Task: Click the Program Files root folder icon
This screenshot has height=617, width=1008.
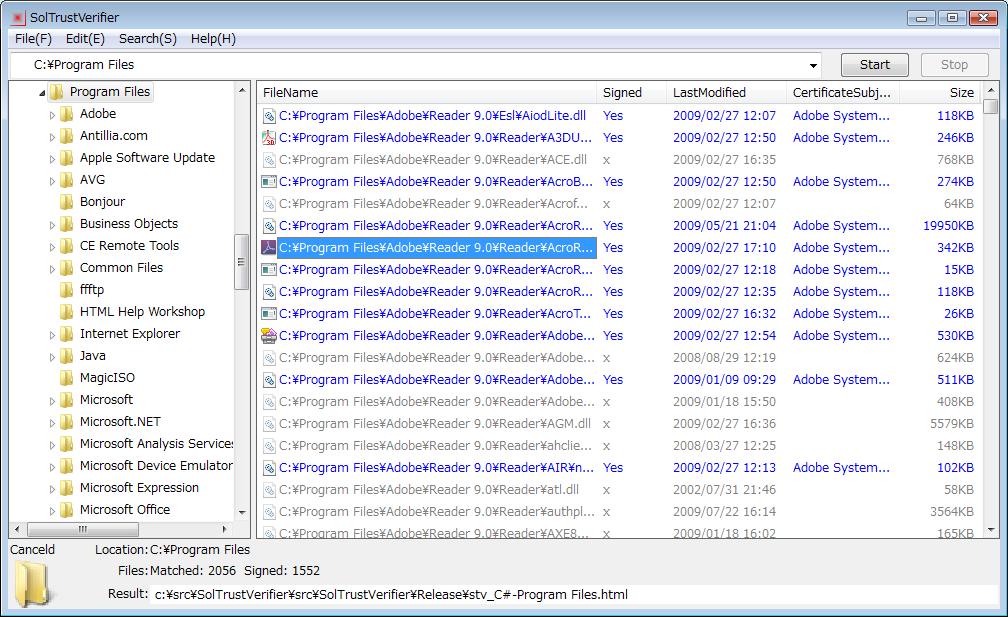Action: click(x=57, y=93)
